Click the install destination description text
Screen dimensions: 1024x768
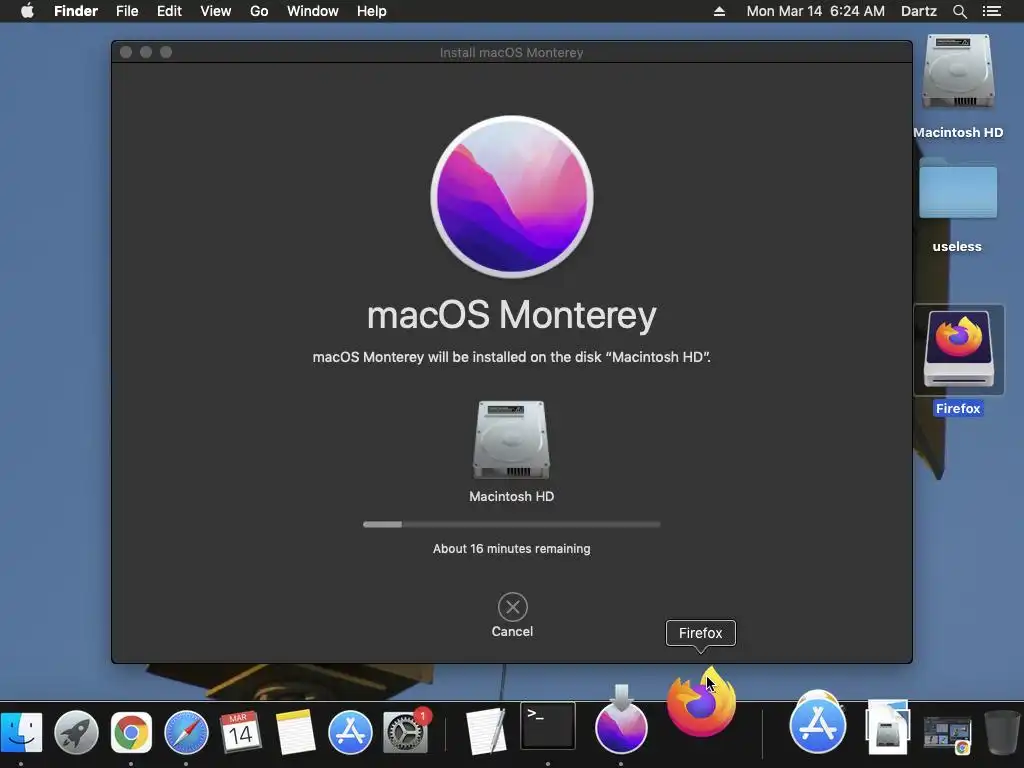[x=511, y=357]
